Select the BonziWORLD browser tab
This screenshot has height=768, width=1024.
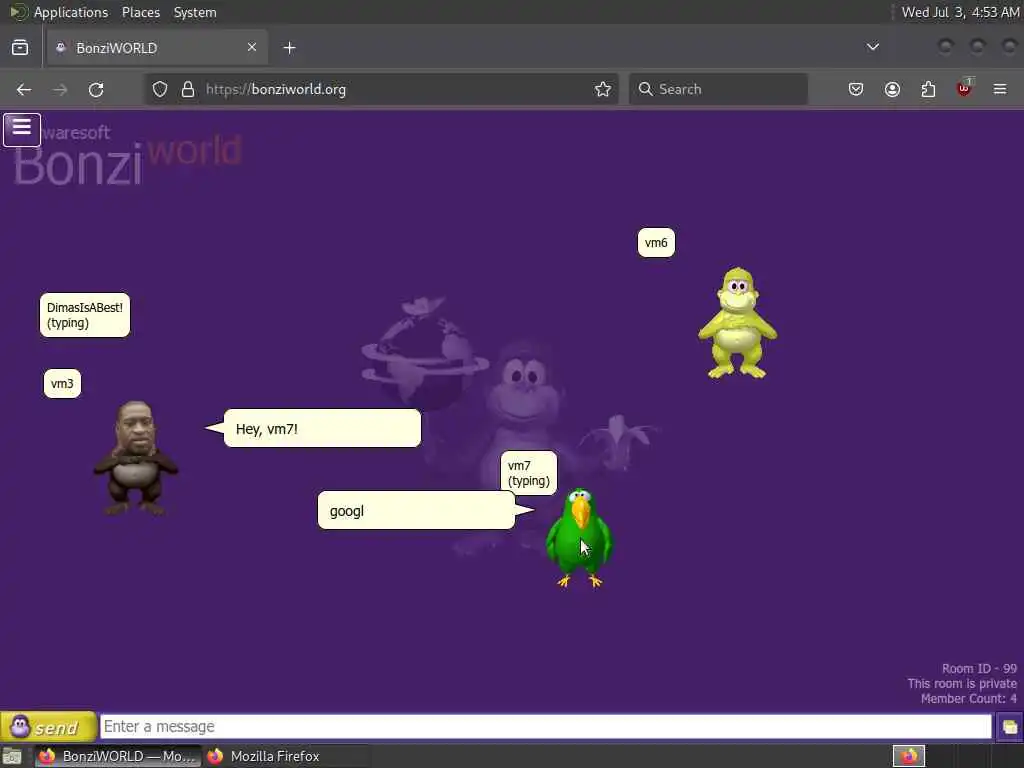(x=157, y=48)
